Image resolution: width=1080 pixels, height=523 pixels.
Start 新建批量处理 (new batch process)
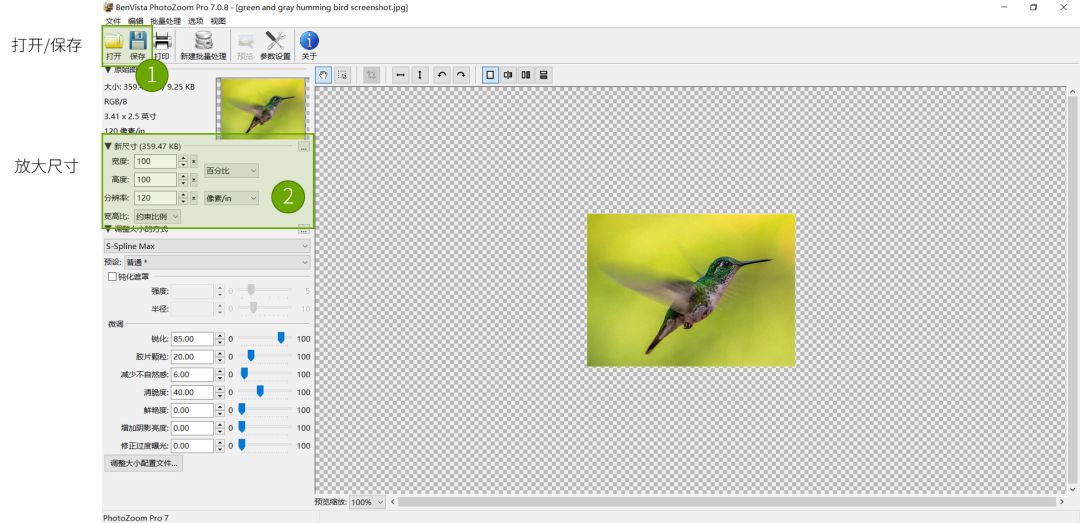(x=203, y=43)
